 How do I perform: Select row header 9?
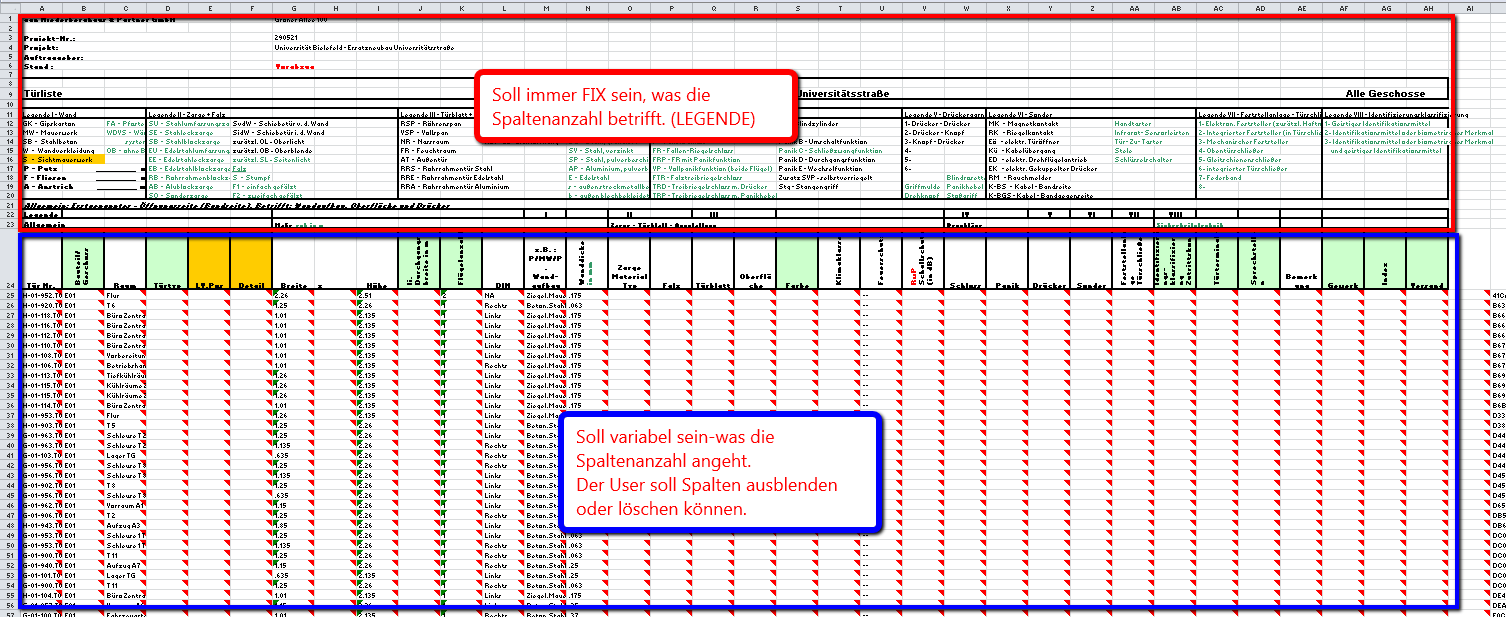pyautogui.click(x=10, y=92)
